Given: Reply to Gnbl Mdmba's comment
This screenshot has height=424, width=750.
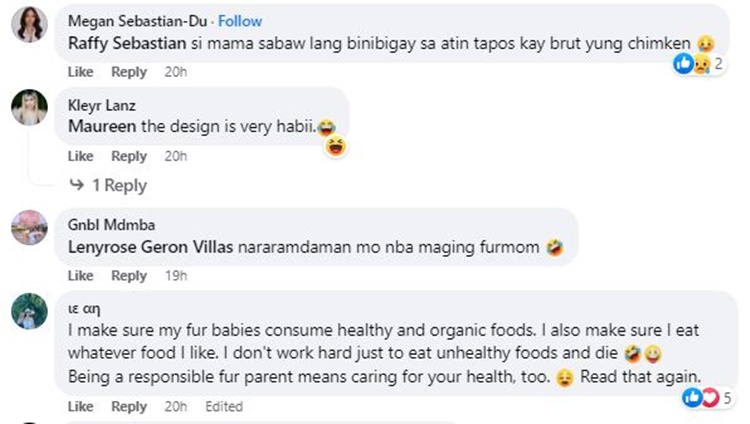Looking at the screenshot, I should (x=129, y=275).
